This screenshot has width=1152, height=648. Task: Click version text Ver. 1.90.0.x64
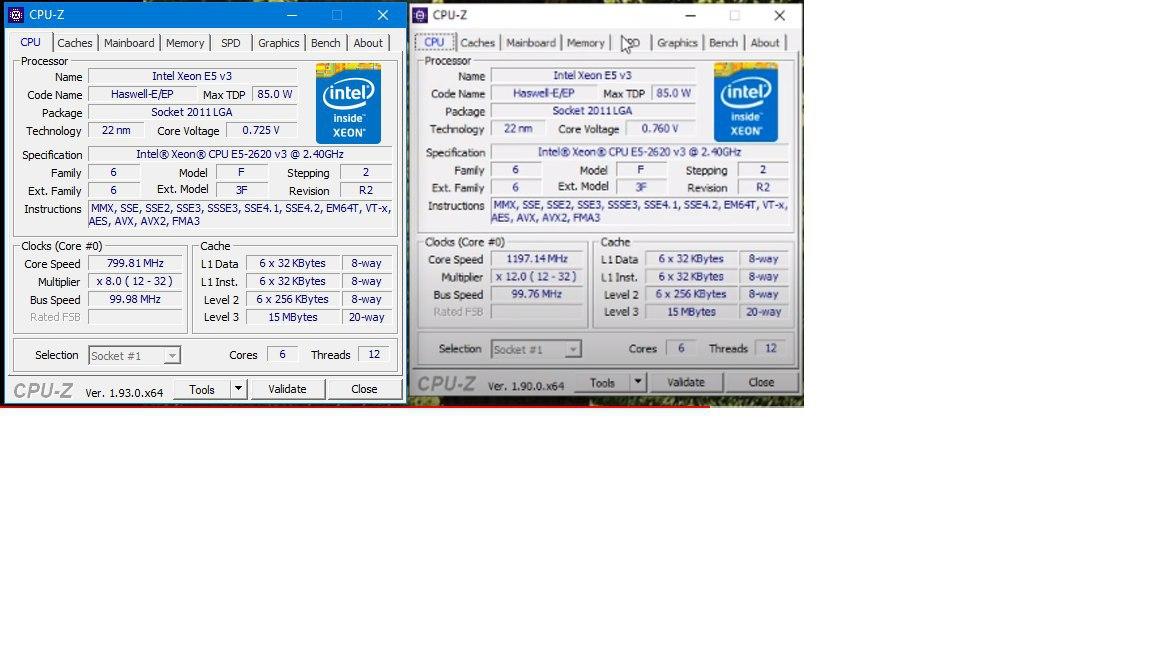pos(526,386)
